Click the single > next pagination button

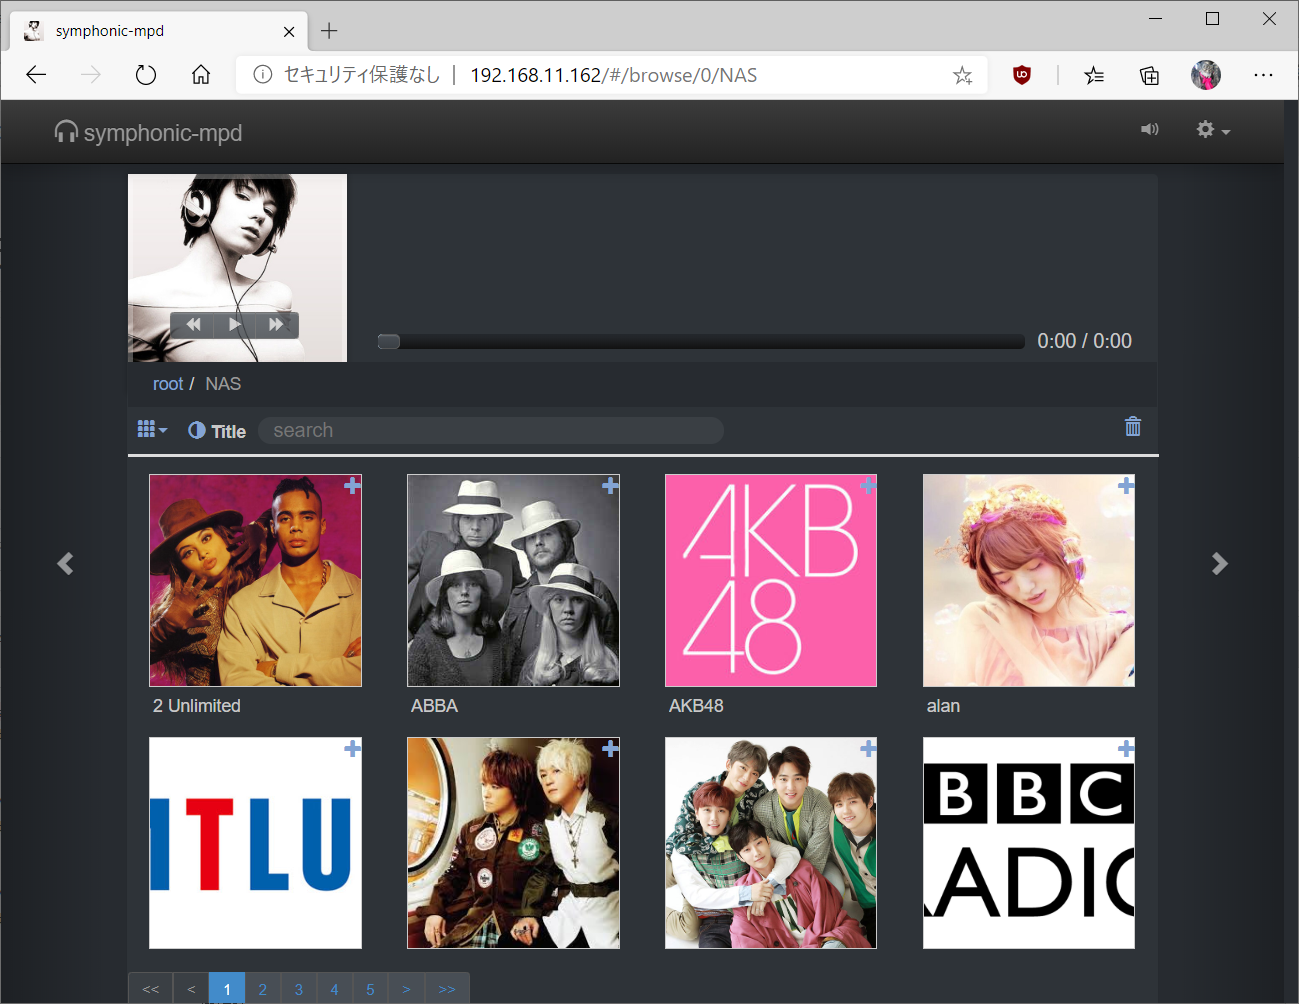pos(407,989)
